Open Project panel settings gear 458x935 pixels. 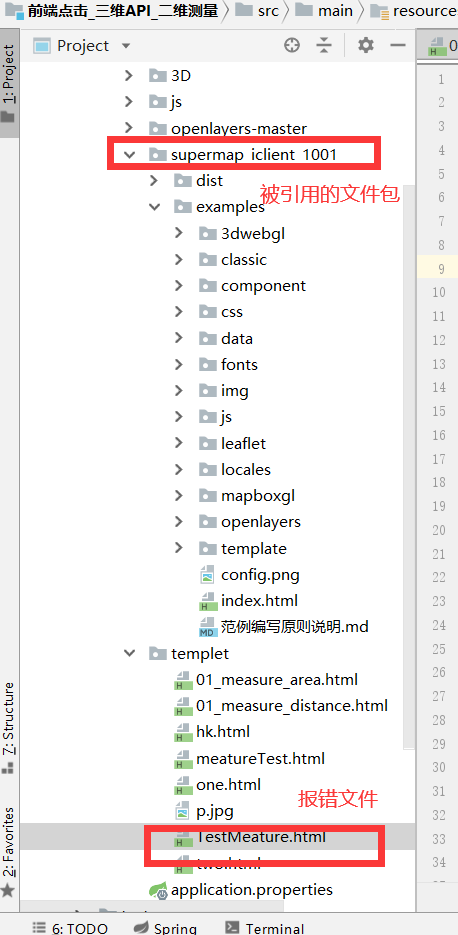click(x=366, y=45)
